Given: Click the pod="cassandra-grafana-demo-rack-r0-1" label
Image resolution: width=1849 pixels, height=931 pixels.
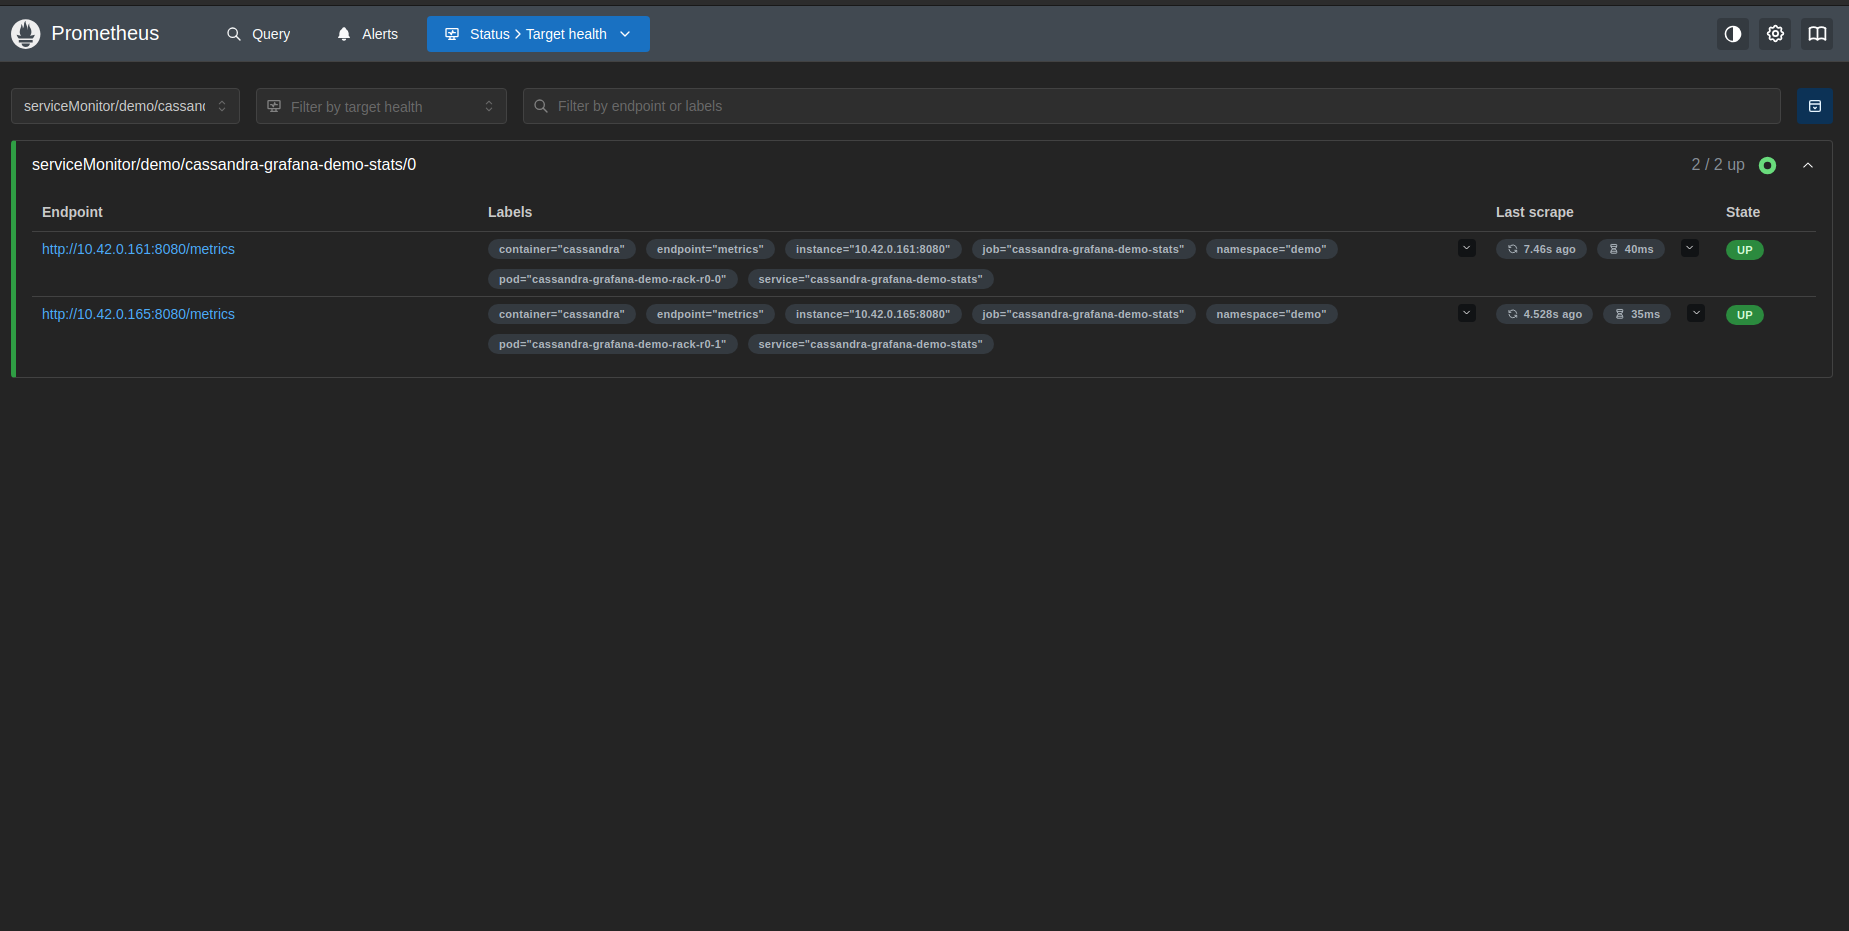Looking at the screenshot, I should point(613,344).
